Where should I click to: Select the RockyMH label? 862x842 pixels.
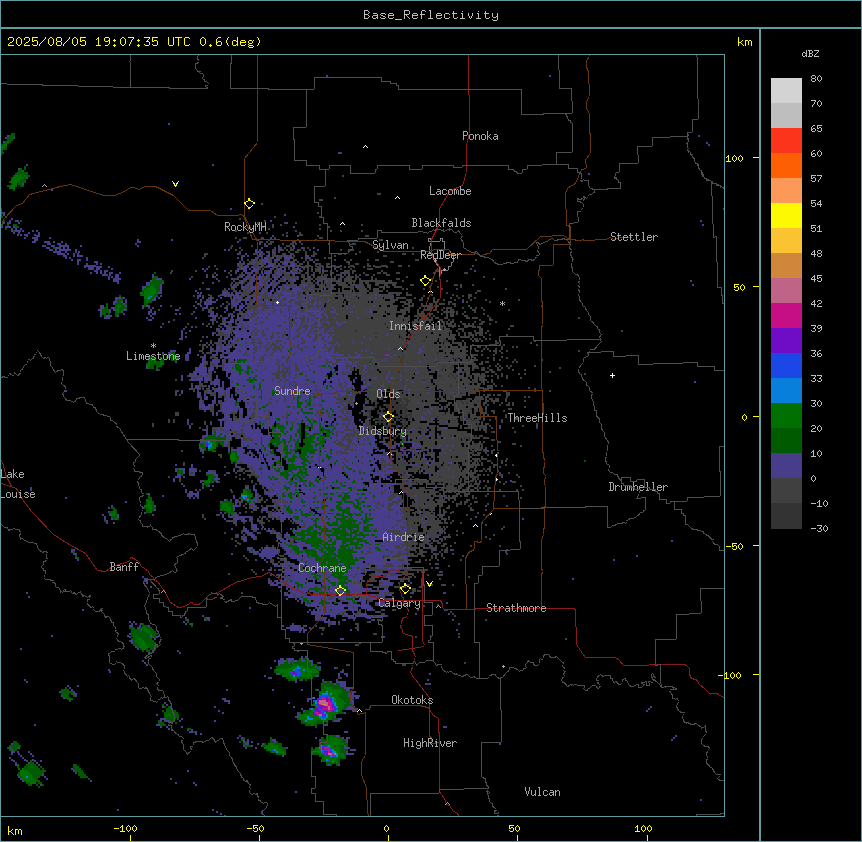tap(245, 227)
